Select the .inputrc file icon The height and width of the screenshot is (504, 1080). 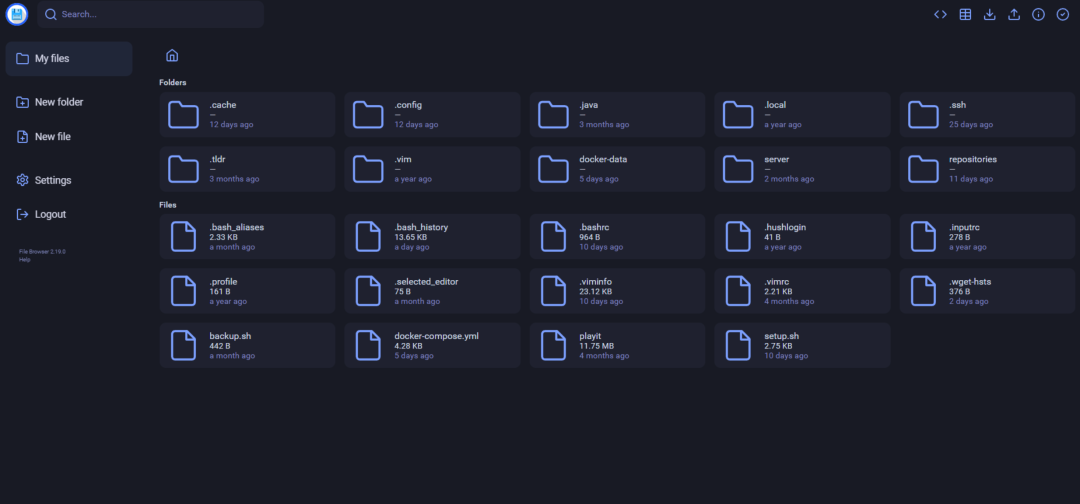(x=923, y=236)
